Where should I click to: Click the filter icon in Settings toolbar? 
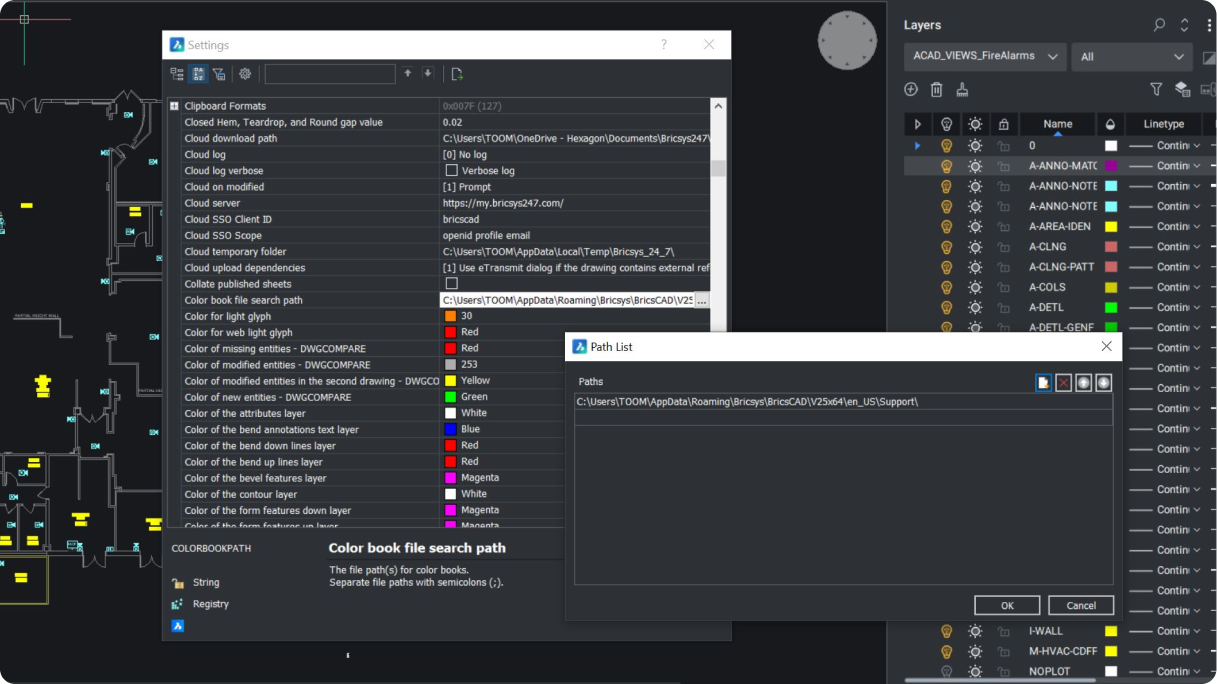[218, 74]
